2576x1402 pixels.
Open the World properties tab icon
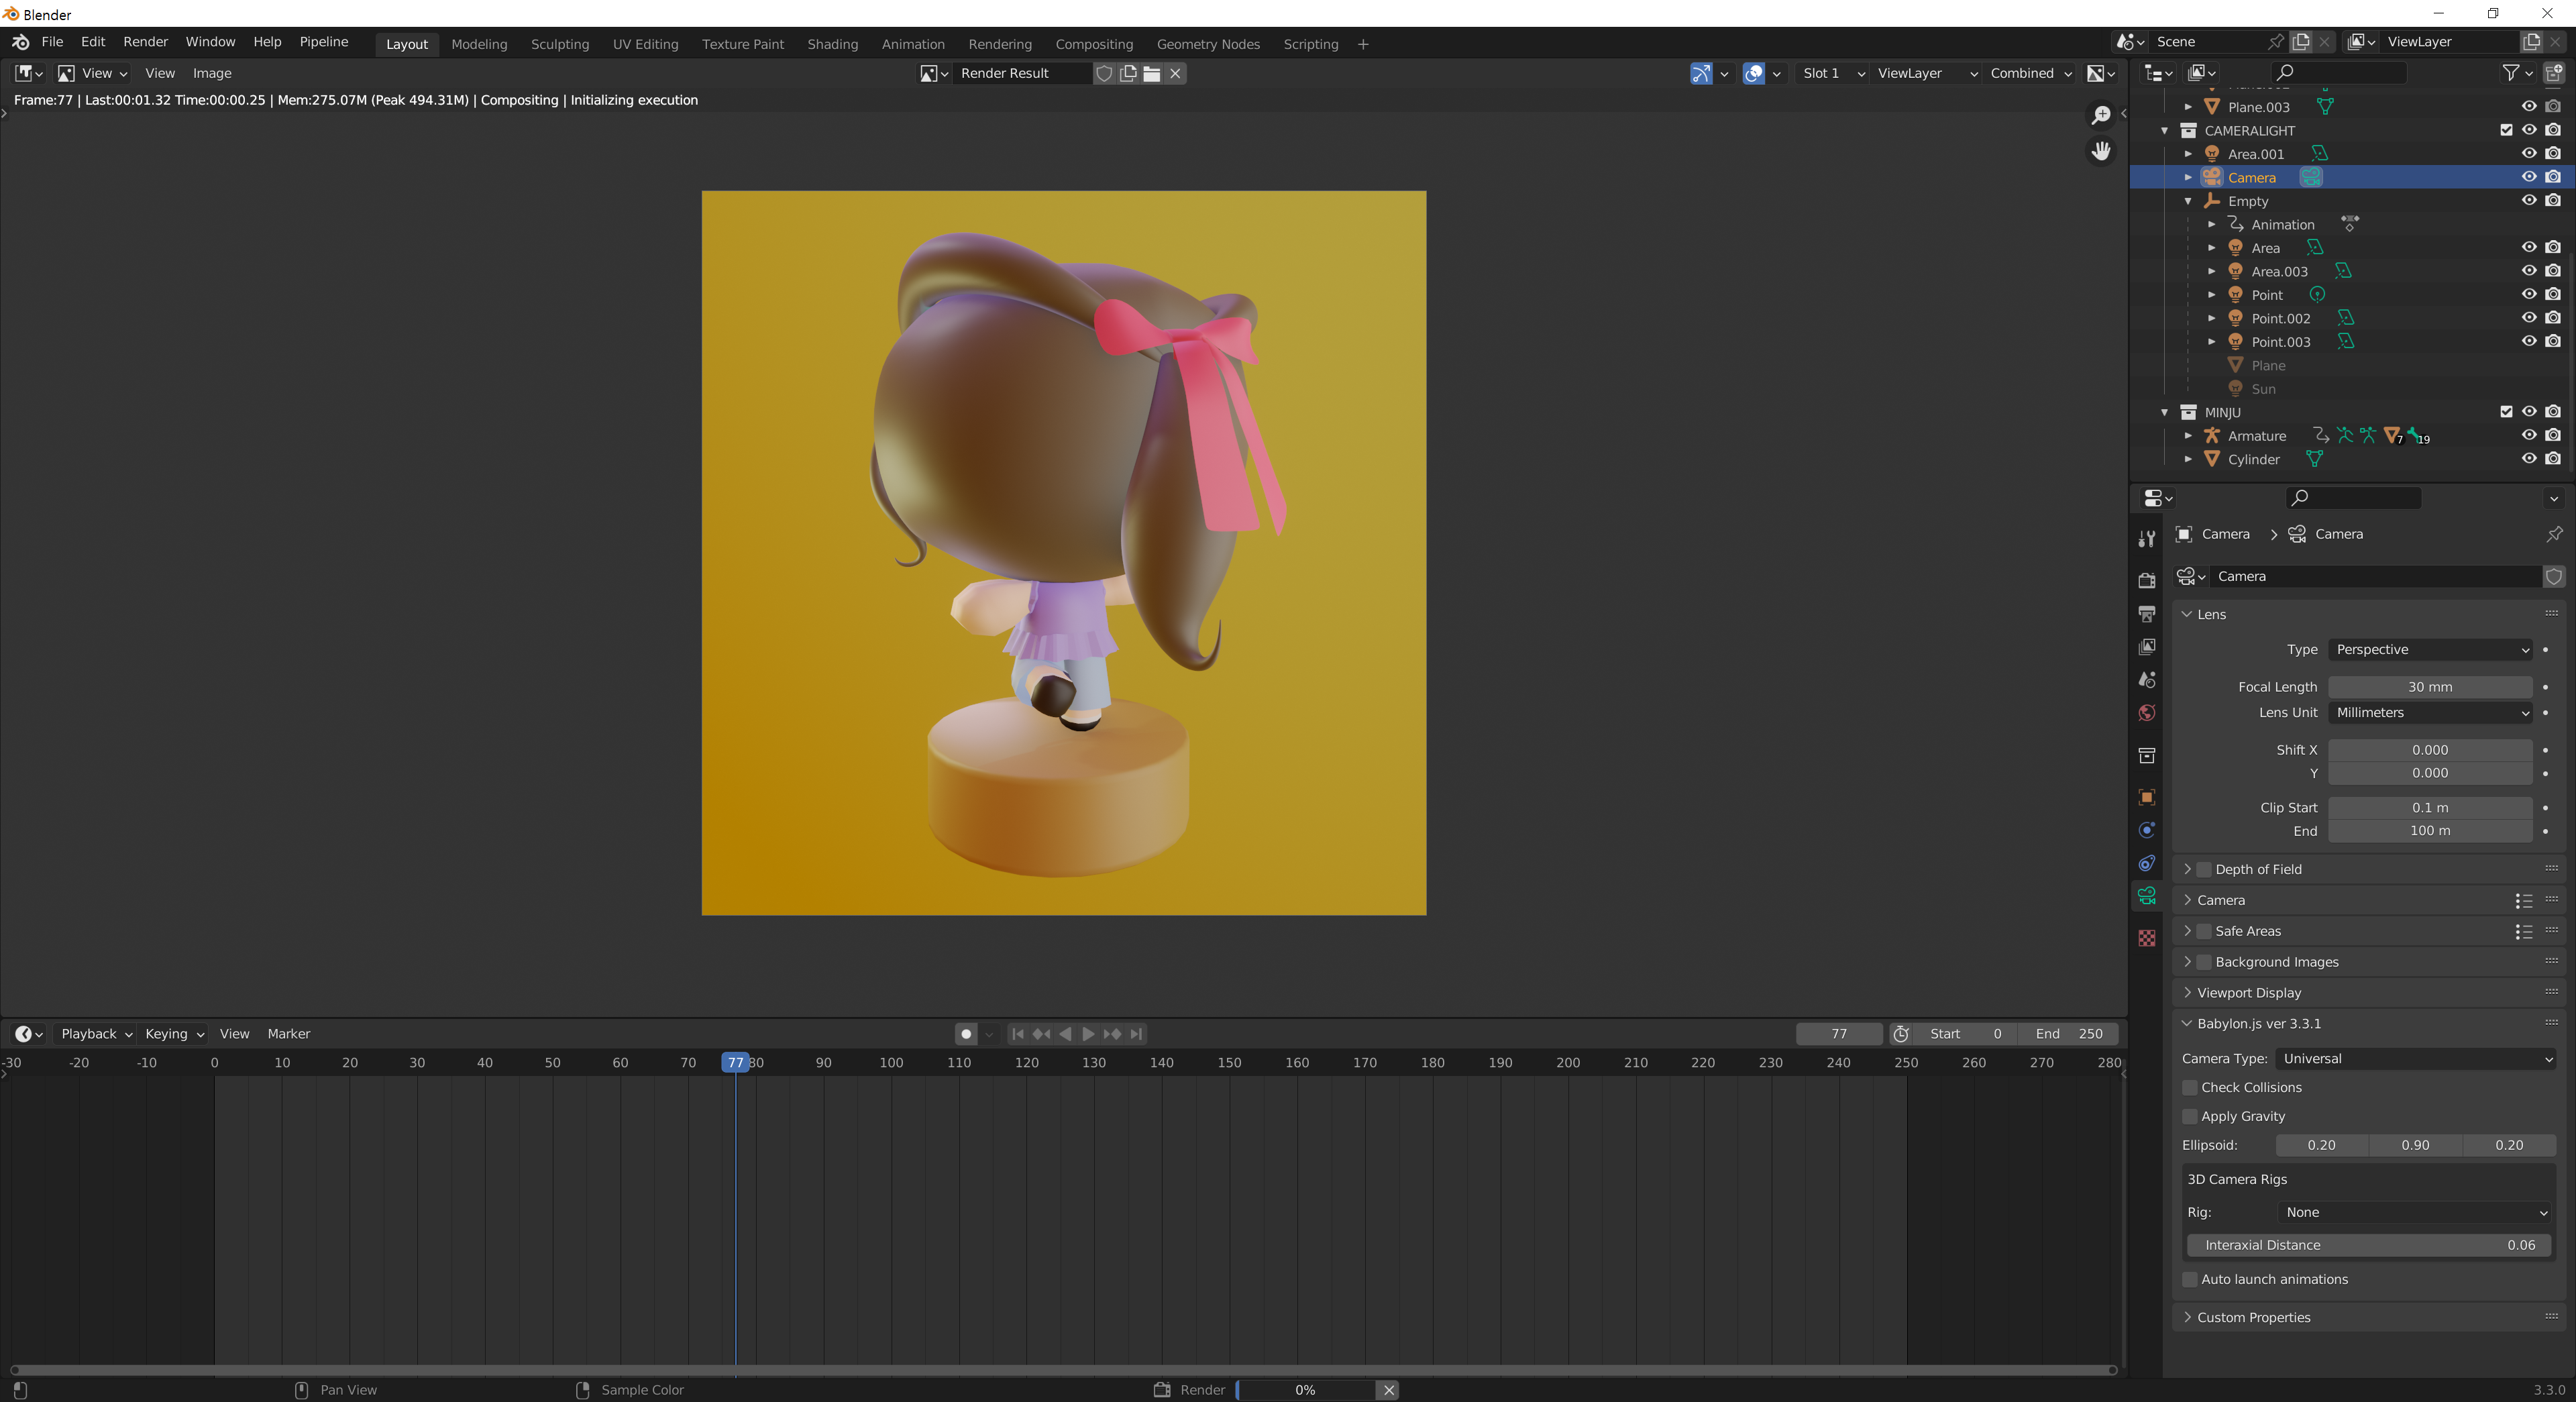(2146, 713)
